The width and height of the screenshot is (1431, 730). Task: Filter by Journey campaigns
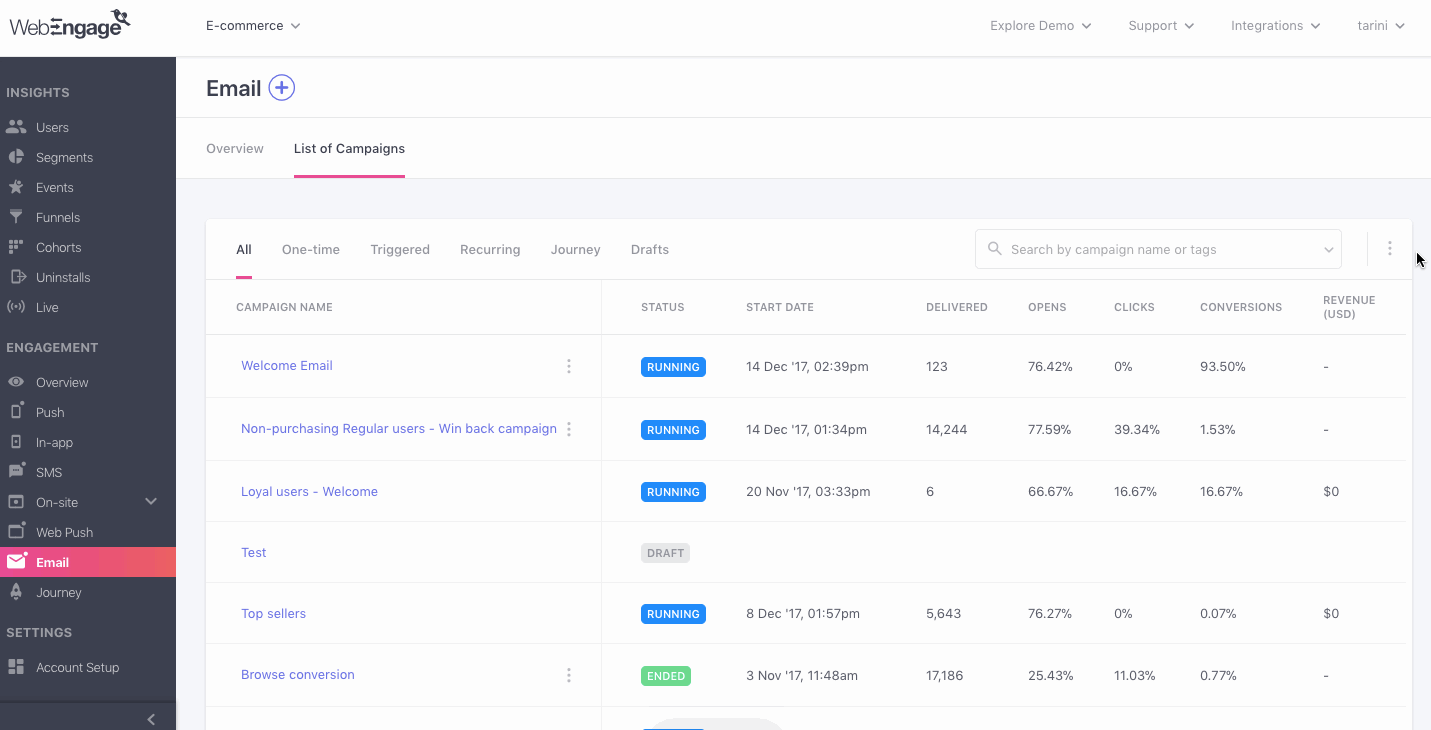point(576,250)
